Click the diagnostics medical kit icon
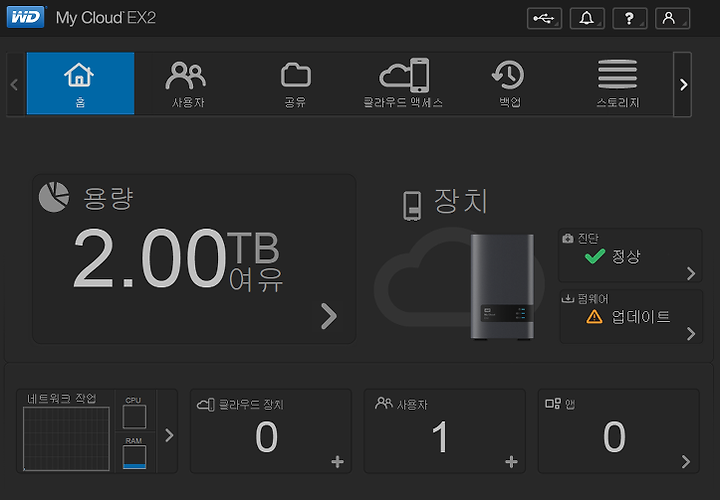 tap(568, 238)
